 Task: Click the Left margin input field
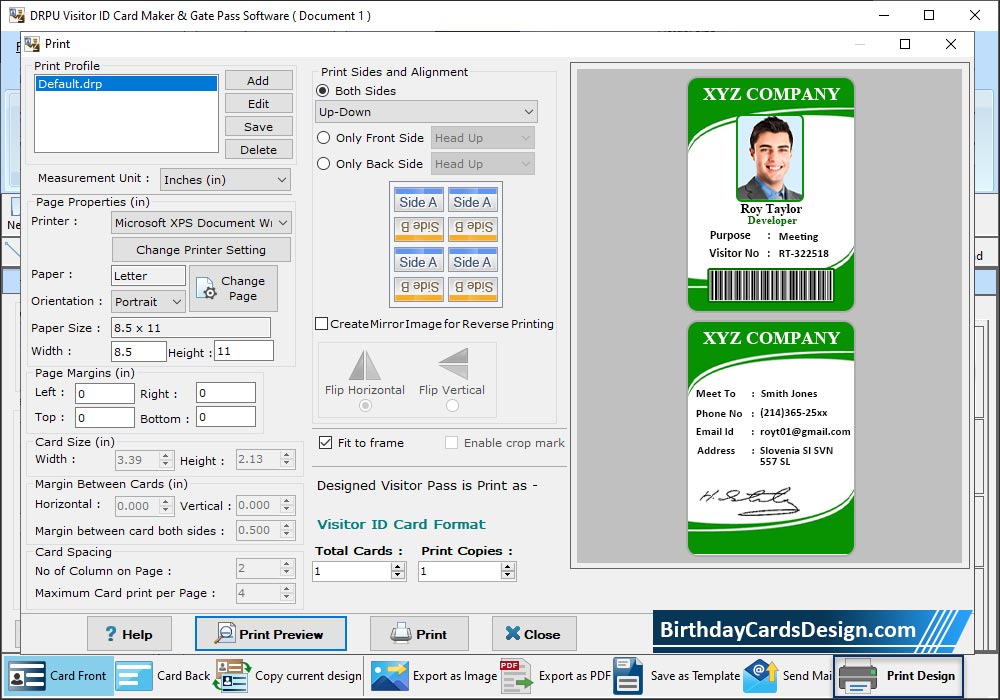(105, 393)
